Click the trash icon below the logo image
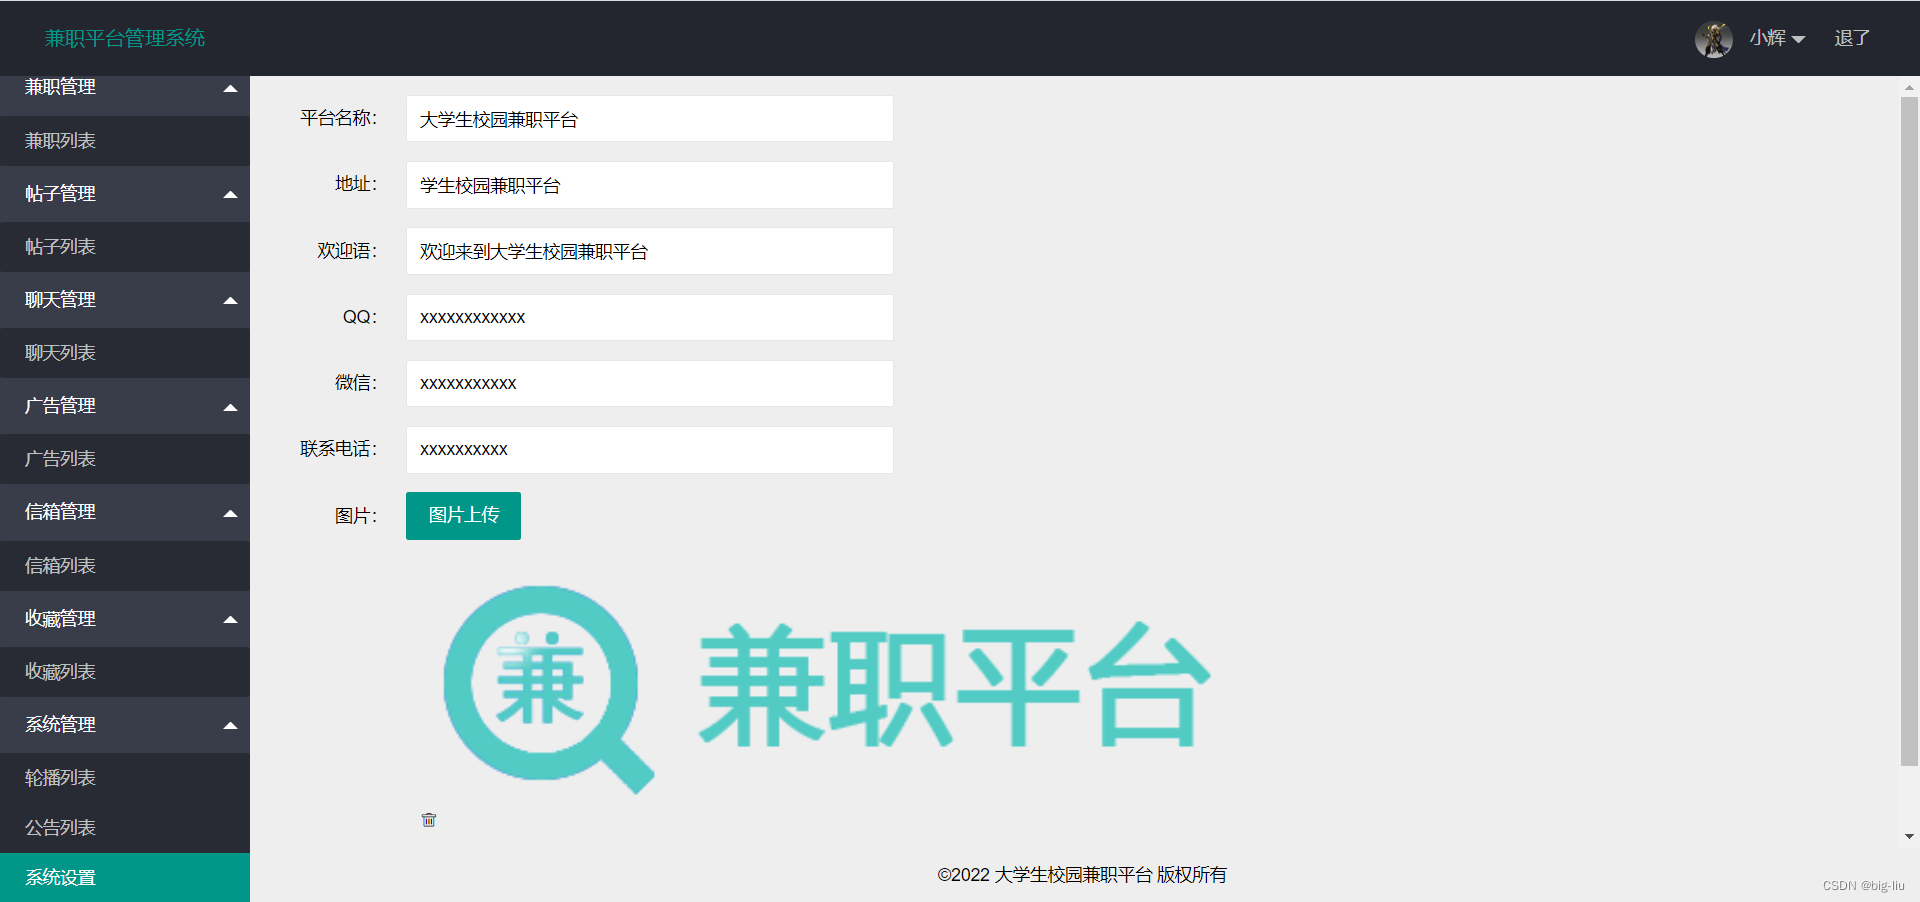Image resolution: width=1920 pixels, height=902 pixels. point(429,820)
